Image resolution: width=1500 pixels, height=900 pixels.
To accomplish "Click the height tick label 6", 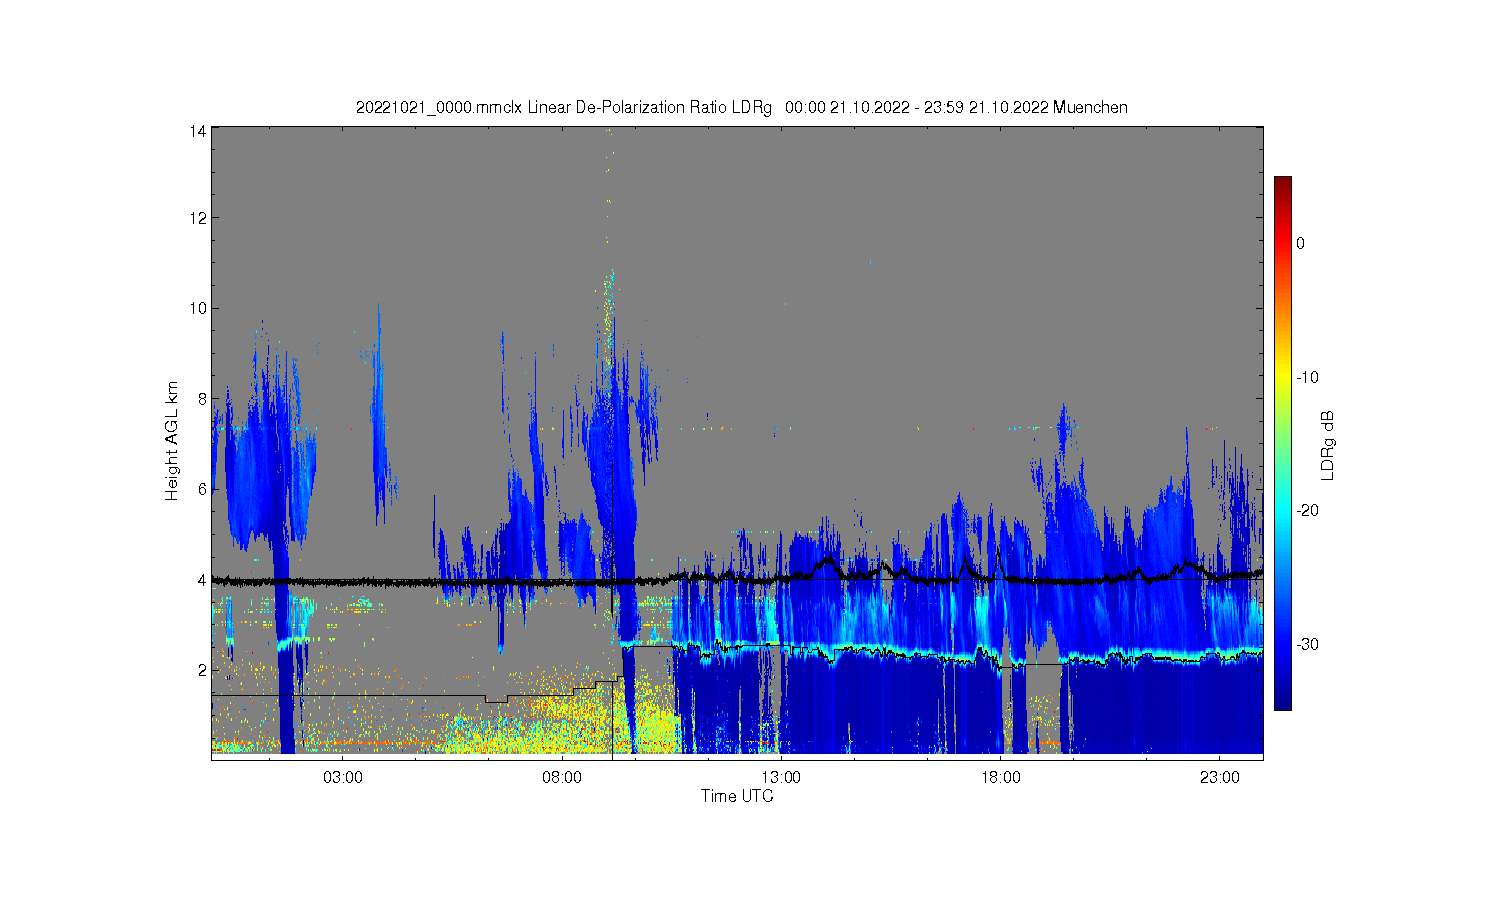I will click(202, 489).
